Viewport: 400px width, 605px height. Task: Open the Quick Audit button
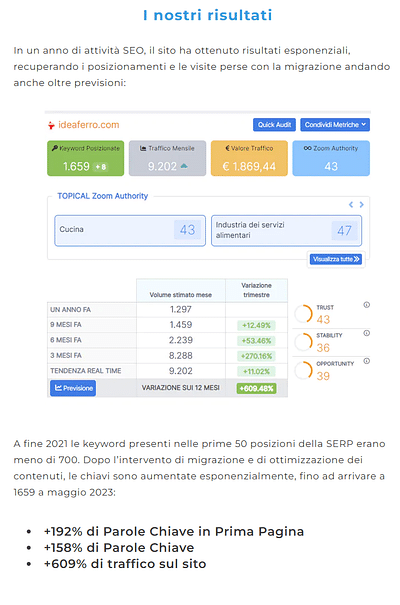[274, 125]
